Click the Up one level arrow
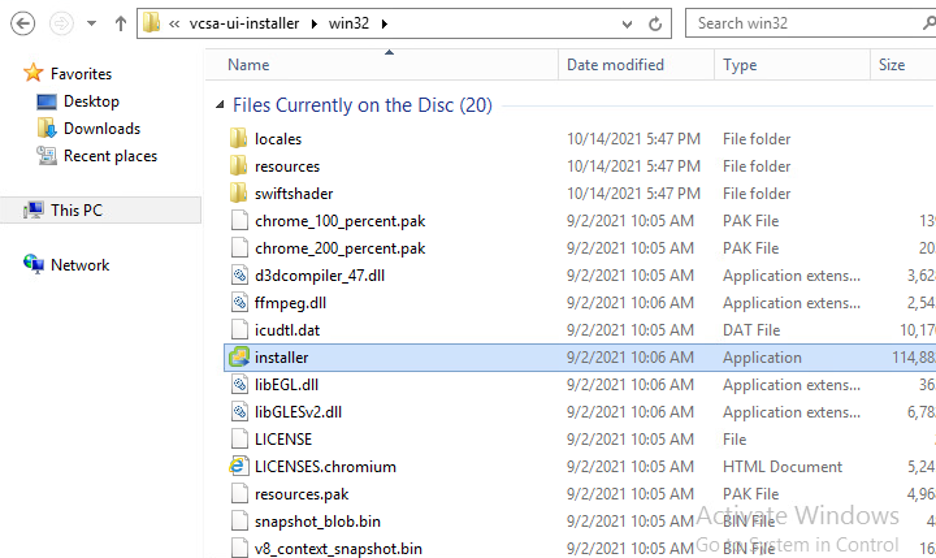Viewport: 936px width, 558px height. click(x=121, y=23)
